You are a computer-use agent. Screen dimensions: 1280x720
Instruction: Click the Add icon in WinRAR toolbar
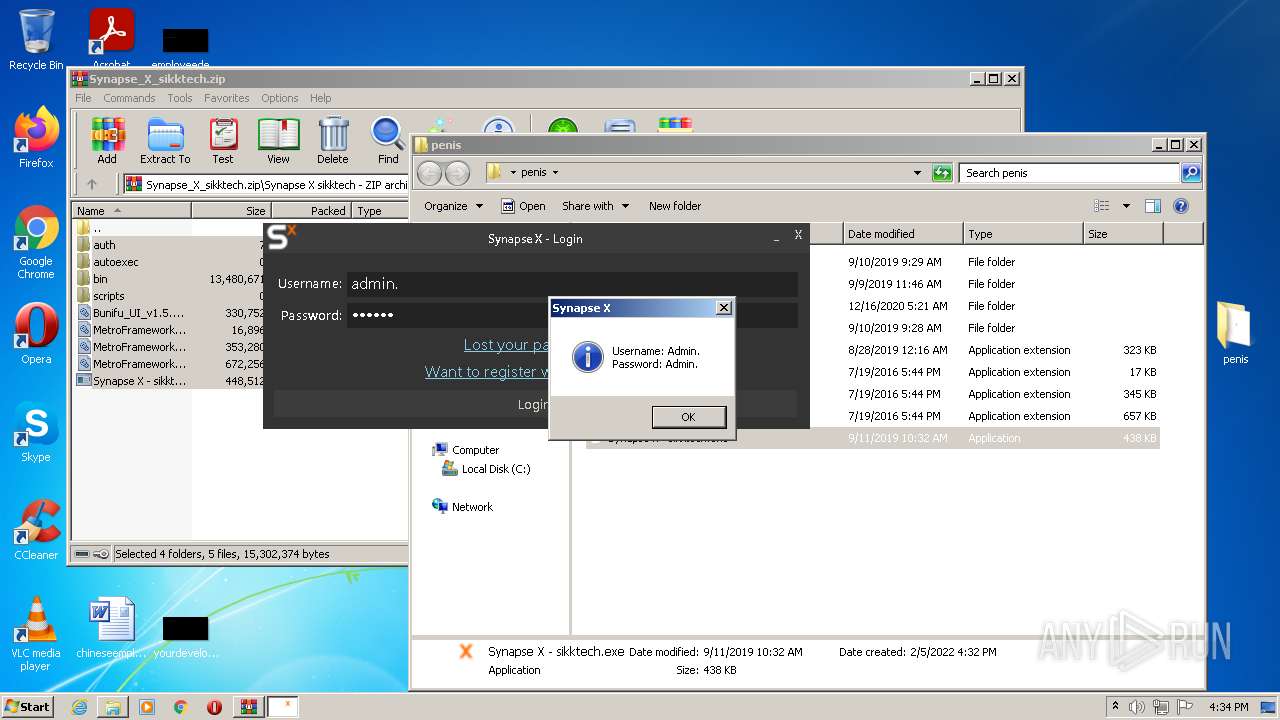point(107,141)
